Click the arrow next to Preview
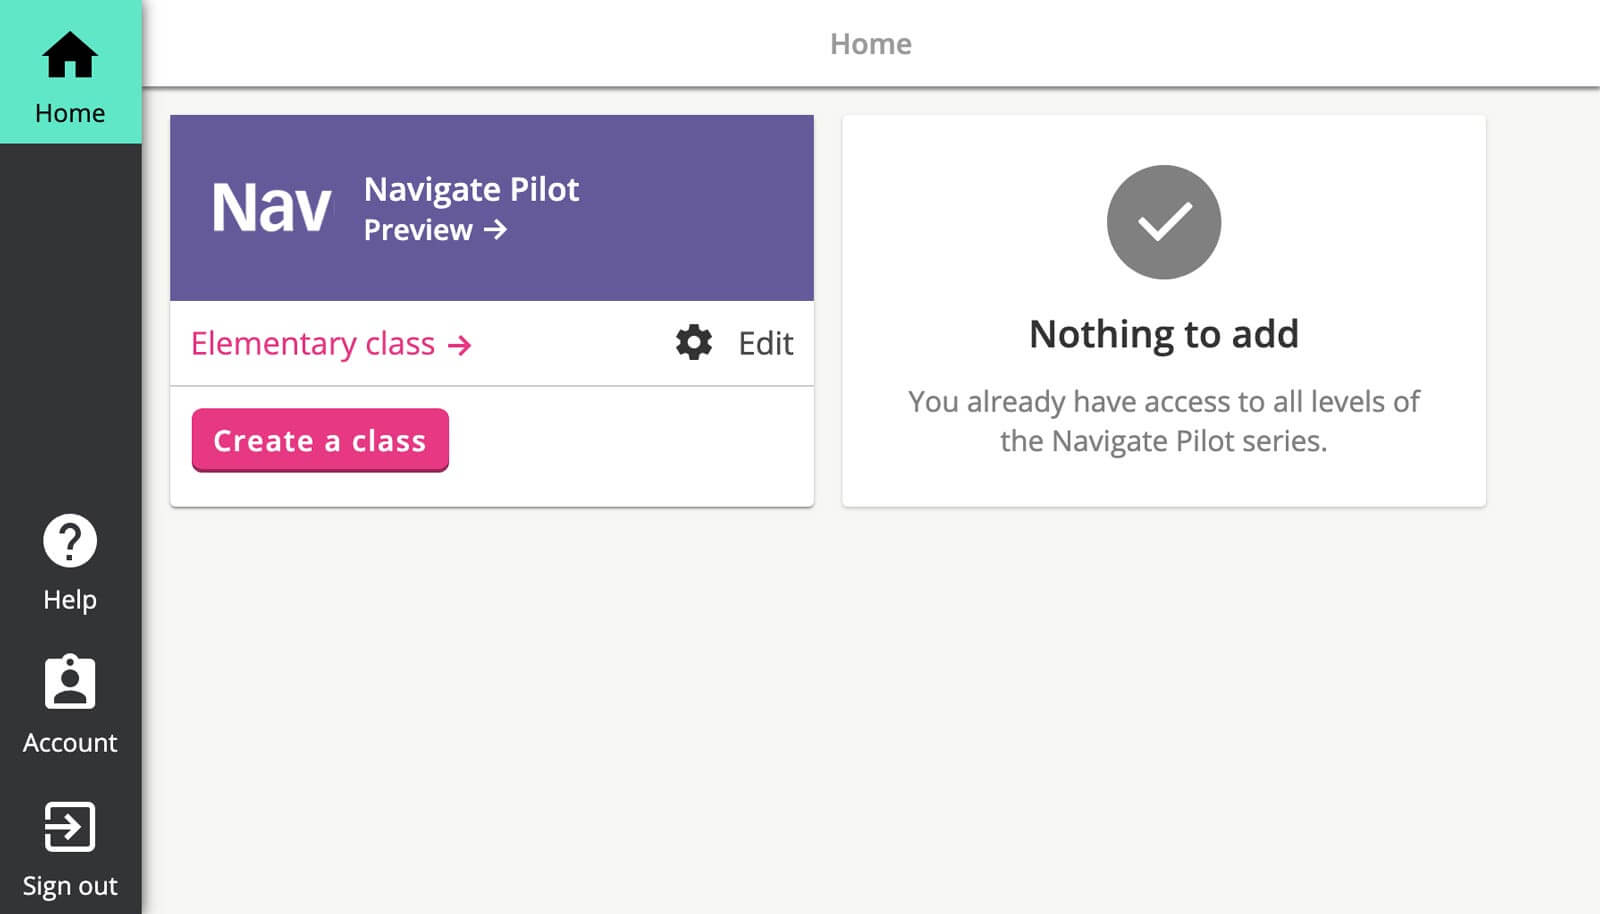This screenshot has height=914, width=1600. pyautogui.click(x=496, y=230)
